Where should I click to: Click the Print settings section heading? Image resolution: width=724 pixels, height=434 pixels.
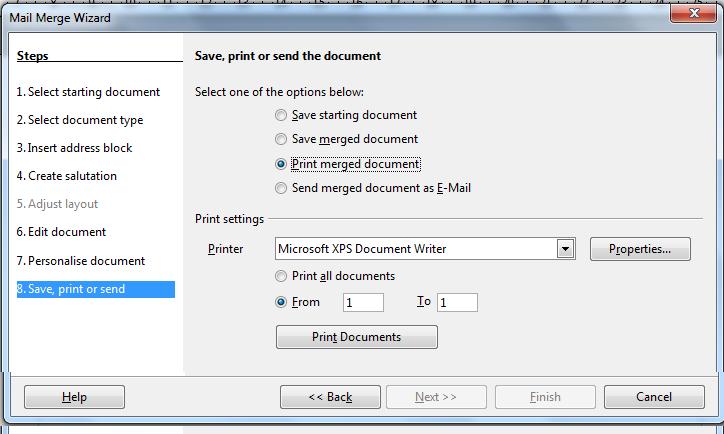click(229, 219)
